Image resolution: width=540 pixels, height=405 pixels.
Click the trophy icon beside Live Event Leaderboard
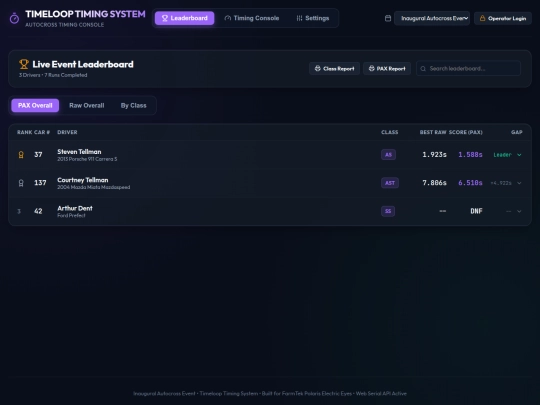pyautogui.click(x=24, y=64)
